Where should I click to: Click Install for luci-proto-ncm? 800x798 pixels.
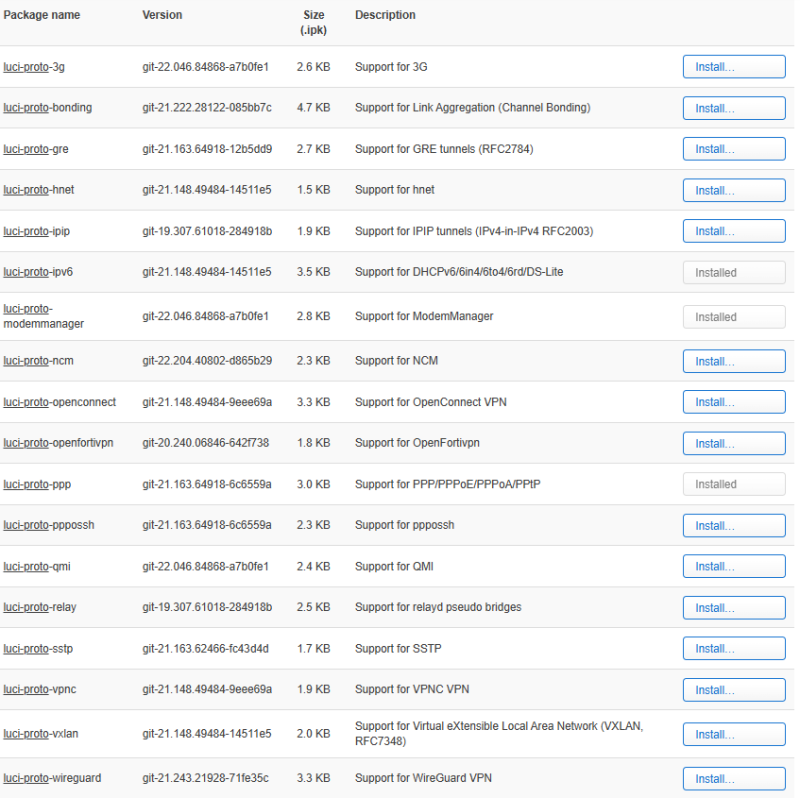[x=733, y=361]
